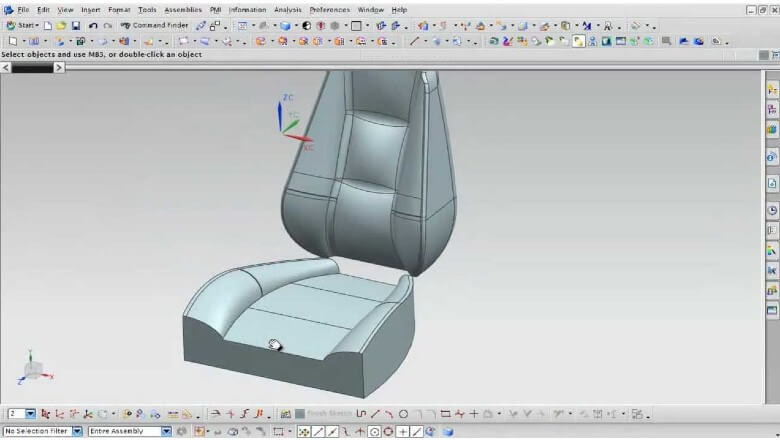The width and height of the screenshot is (780, 440).
Task: Click the Undo arrow icon
Action: pyautogui.click(x=93, y=25)
